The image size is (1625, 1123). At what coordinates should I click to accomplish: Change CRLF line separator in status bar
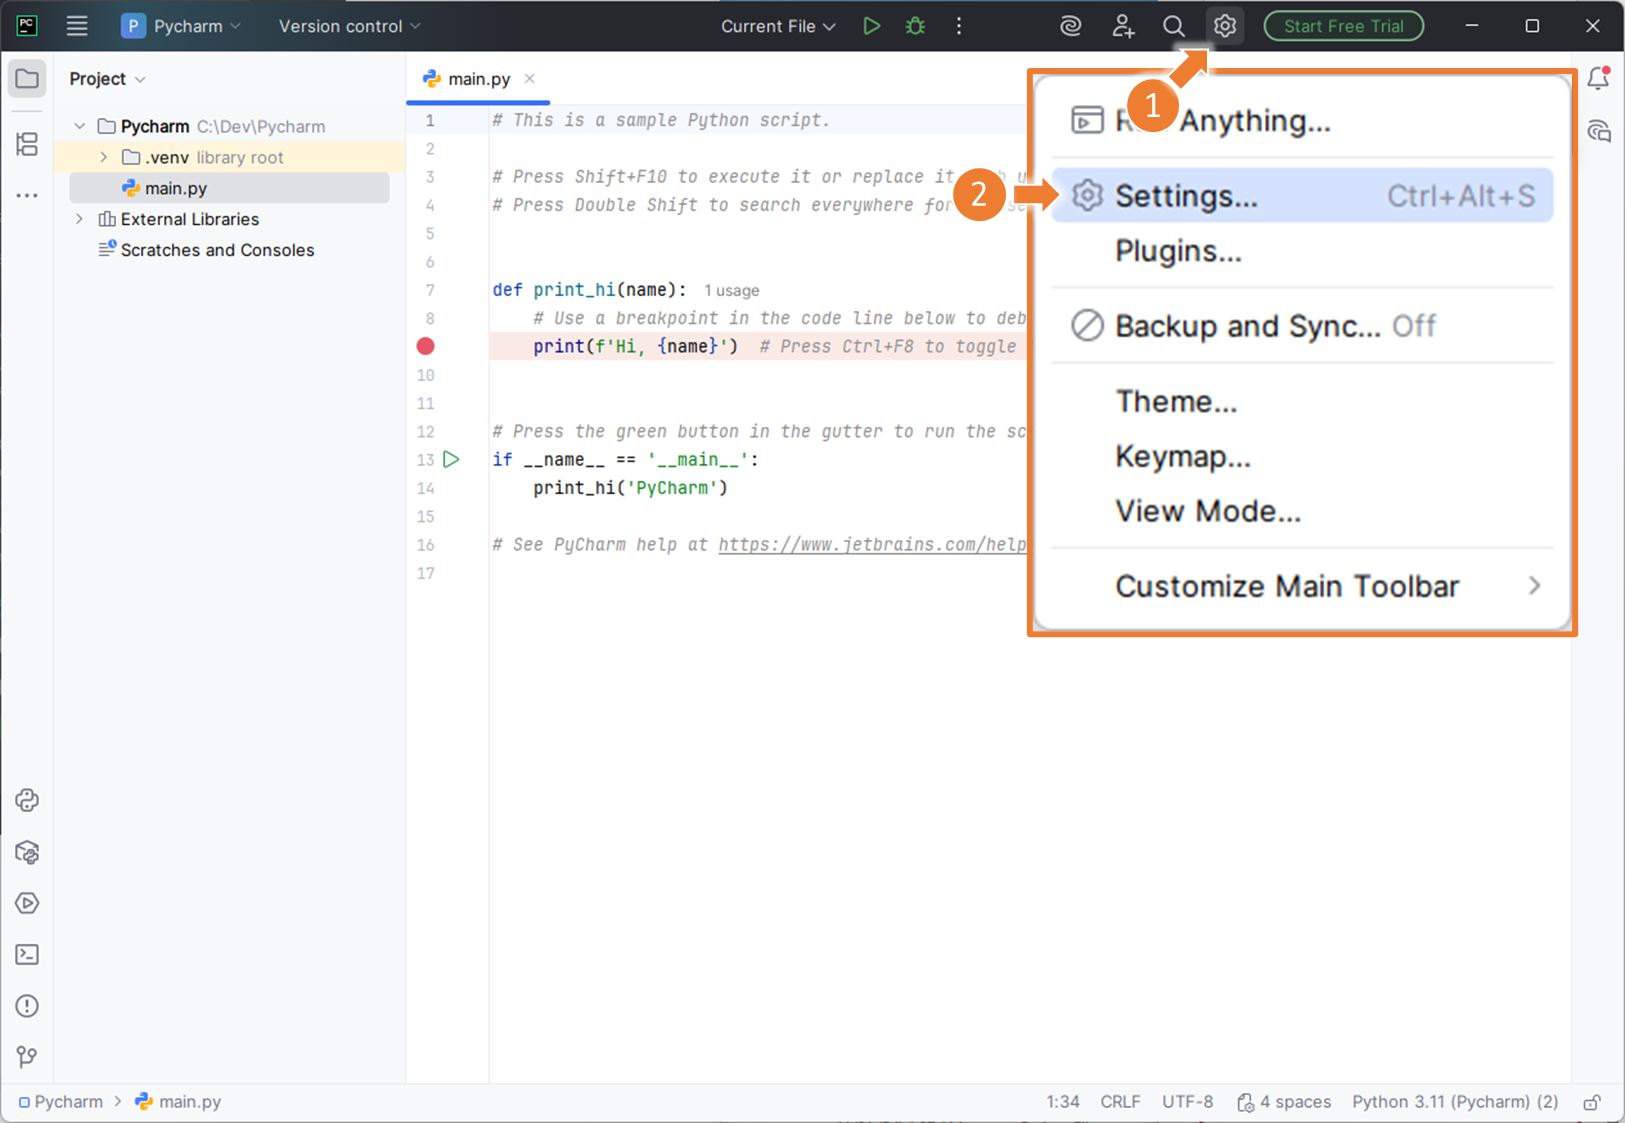coord(1120,1102)
